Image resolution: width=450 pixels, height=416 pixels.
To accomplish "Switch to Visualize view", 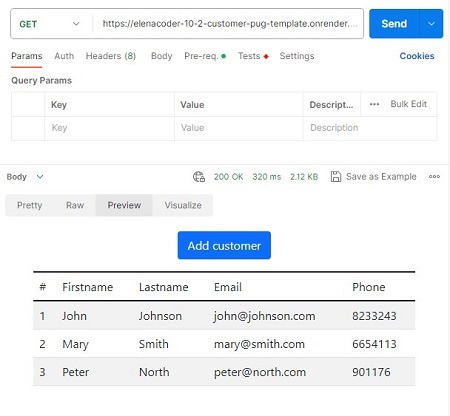I will click(183, 205).
